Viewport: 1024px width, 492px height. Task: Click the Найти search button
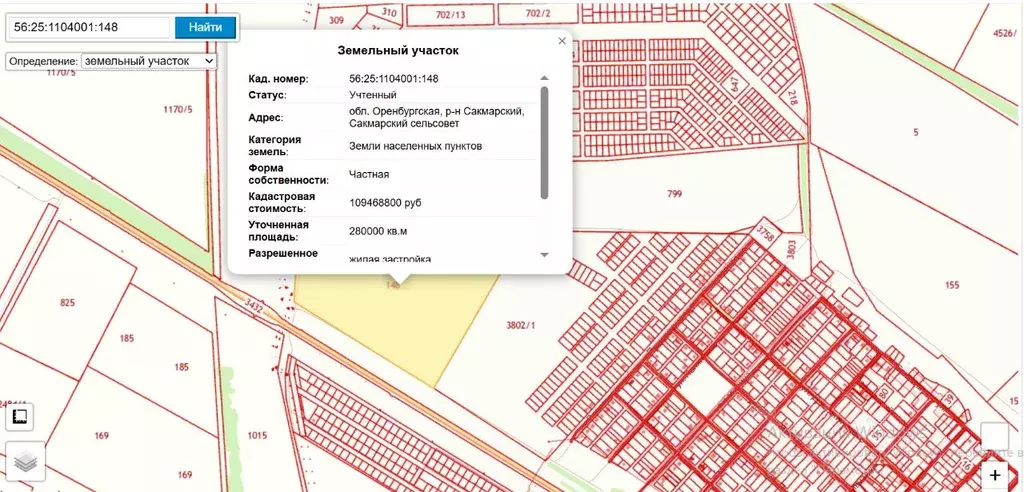click(205, 27)
